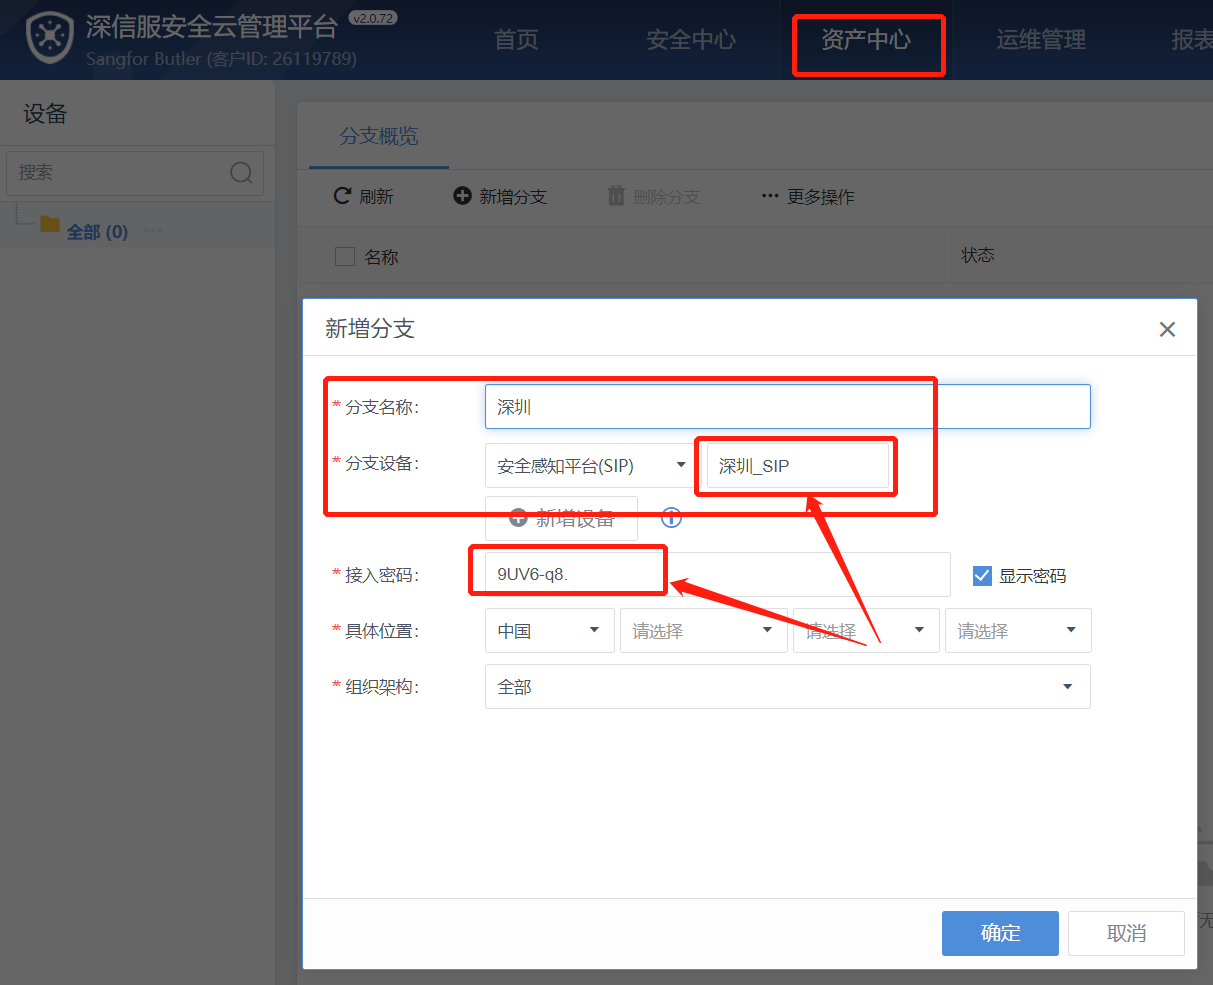Open the 运维管理 navigation menu

[1040, 40]
